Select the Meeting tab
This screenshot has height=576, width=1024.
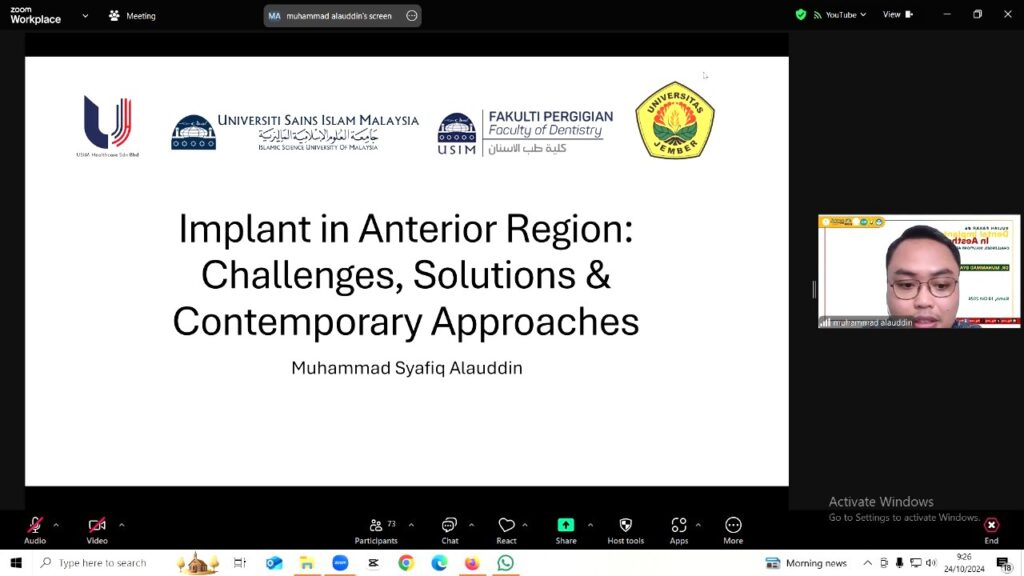133,16
